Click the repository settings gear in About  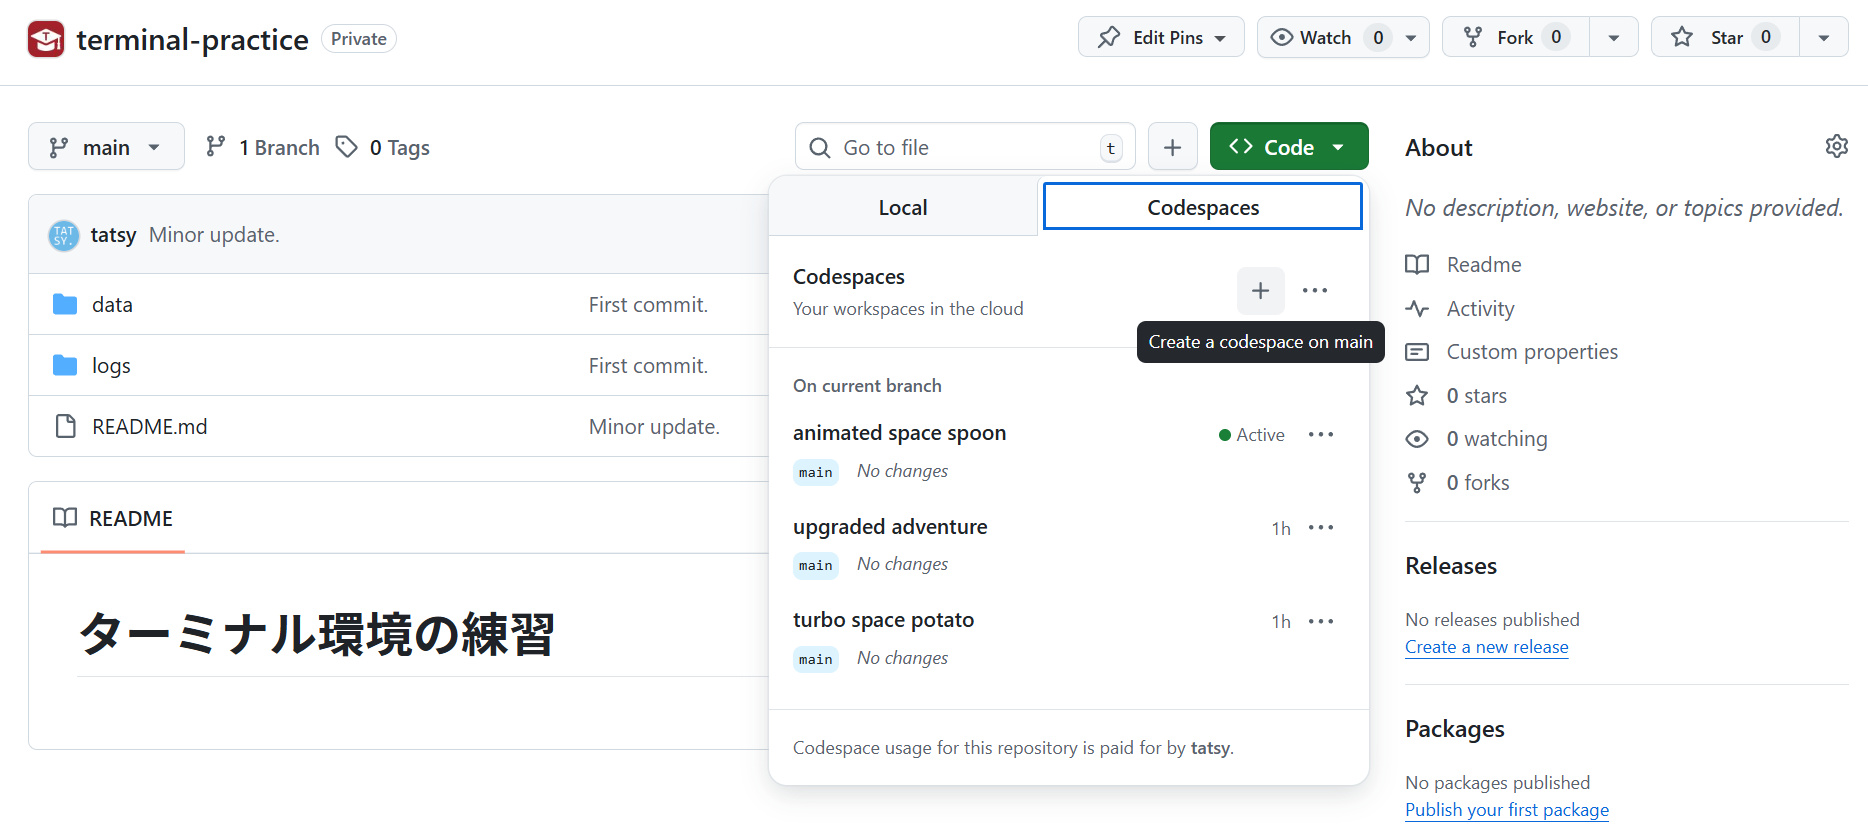pos(1836,147)
